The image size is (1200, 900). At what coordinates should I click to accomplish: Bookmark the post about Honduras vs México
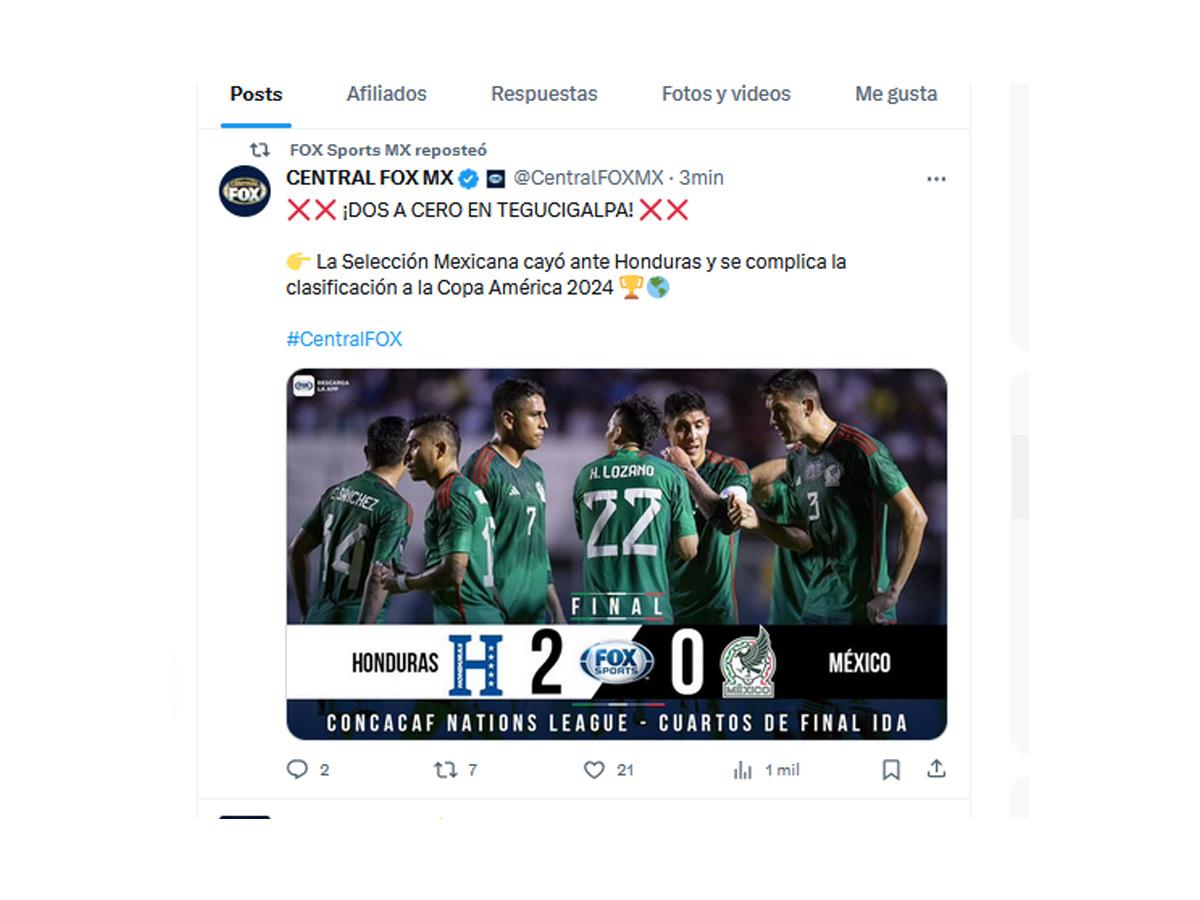(x=892, y=770)
